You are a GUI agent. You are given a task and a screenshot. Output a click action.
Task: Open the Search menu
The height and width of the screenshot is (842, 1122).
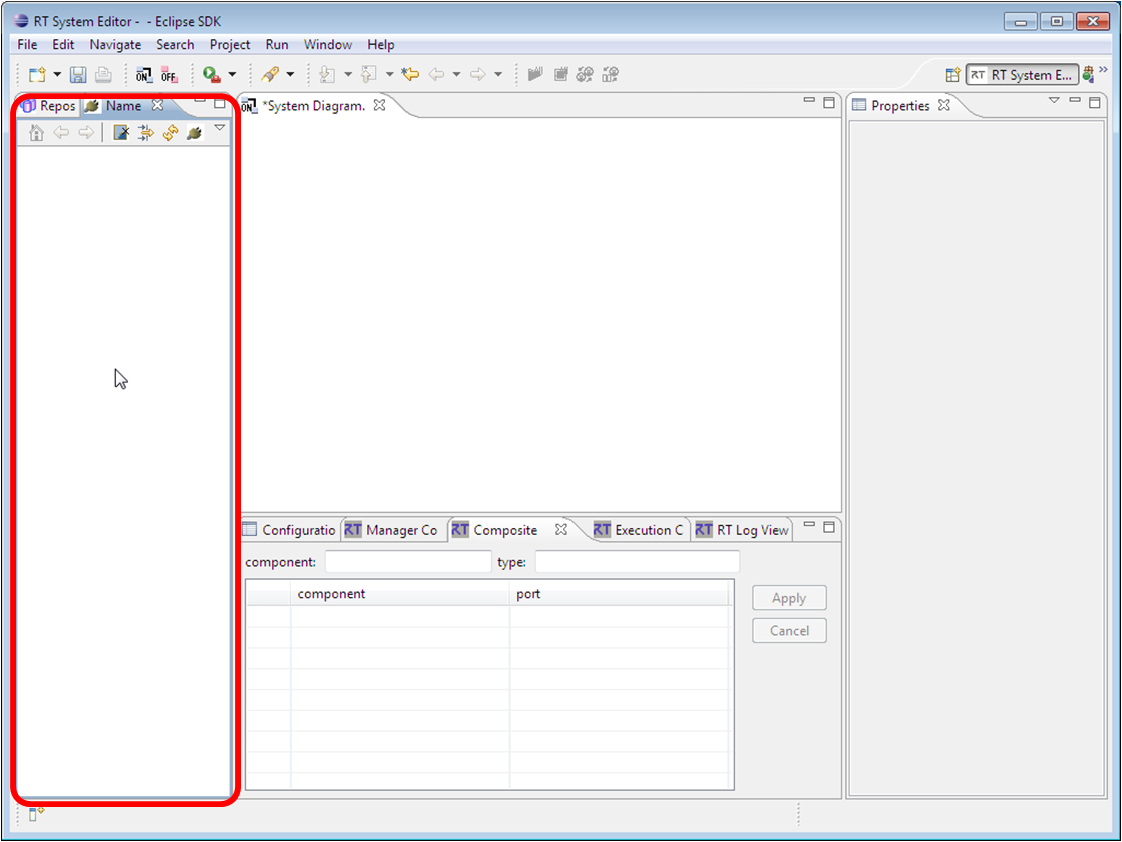pos(175,44)
